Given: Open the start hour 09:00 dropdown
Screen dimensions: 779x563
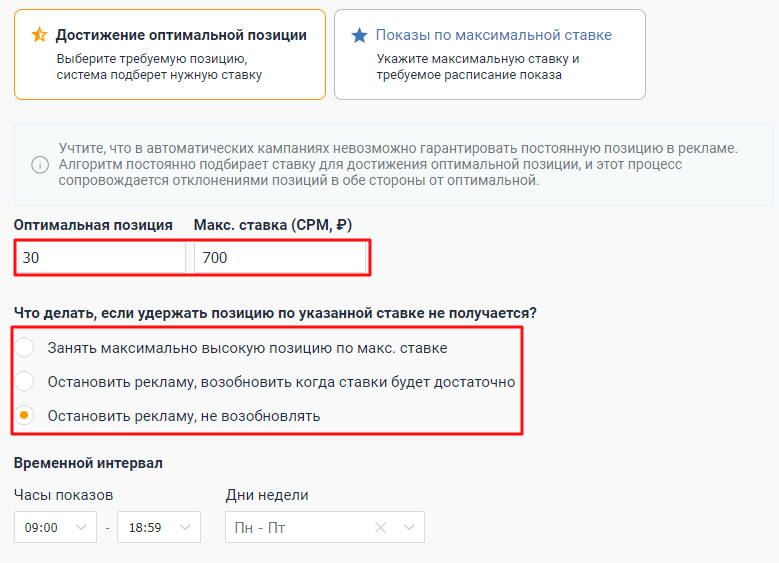Looking at the screenshot, I should pos(81,527).
